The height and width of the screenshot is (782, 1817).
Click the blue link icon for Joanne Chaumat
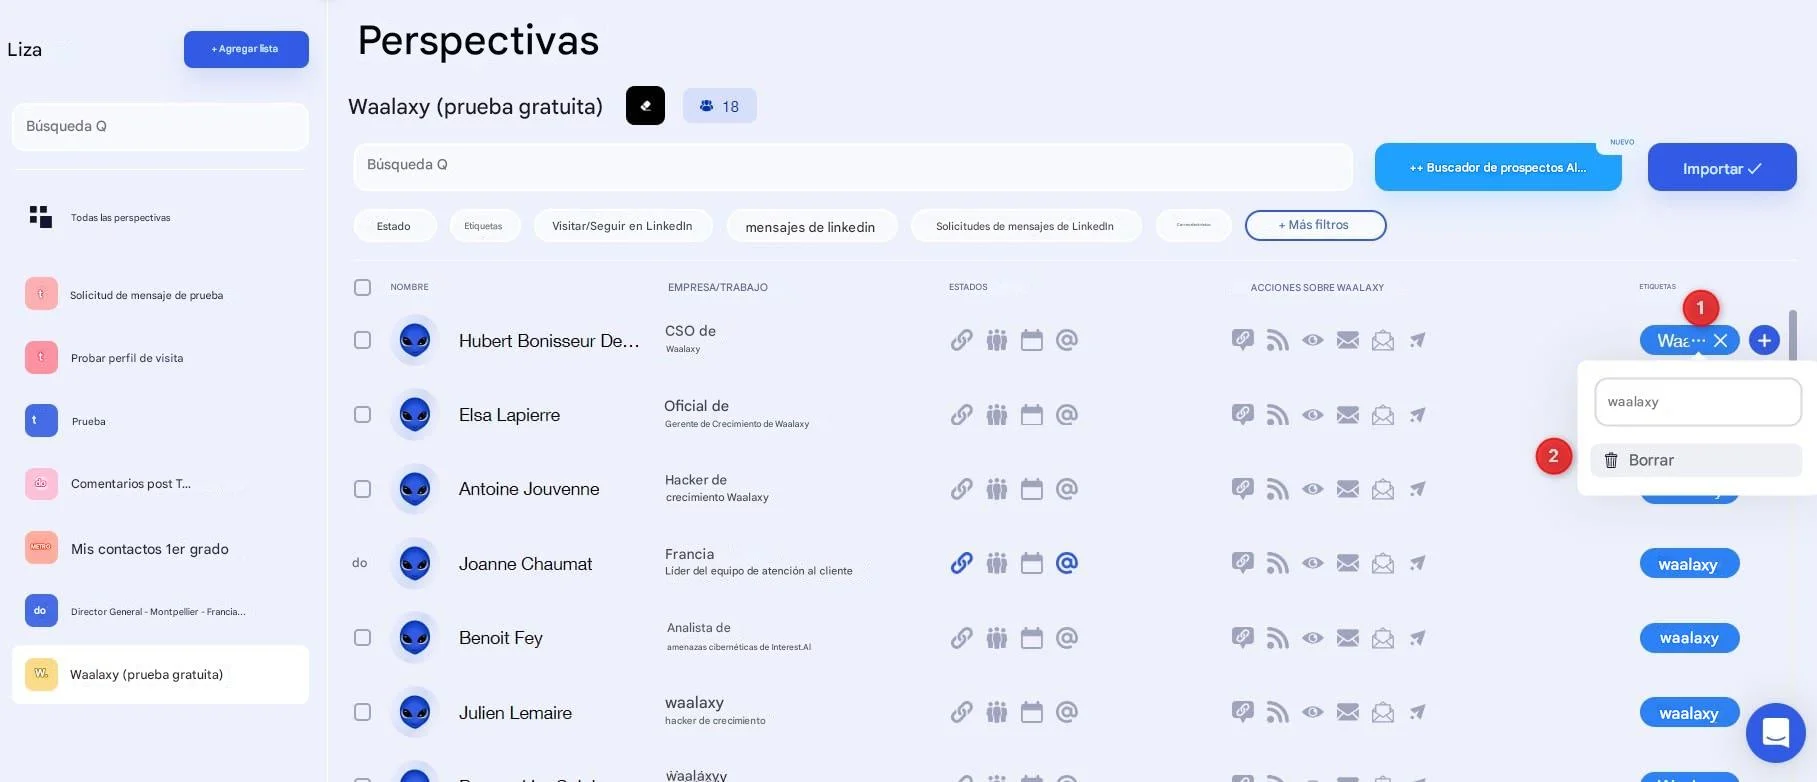[x=961, y=563]
